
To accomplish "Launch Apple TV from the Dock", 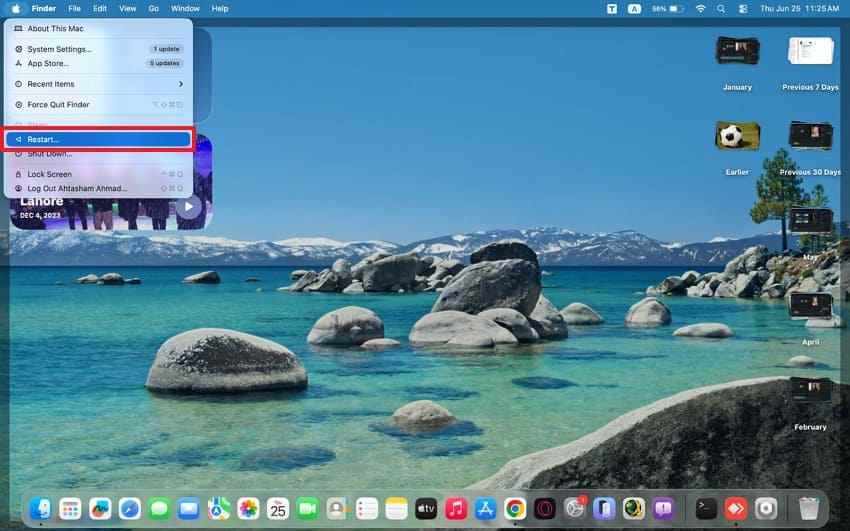I will (426, 509).
